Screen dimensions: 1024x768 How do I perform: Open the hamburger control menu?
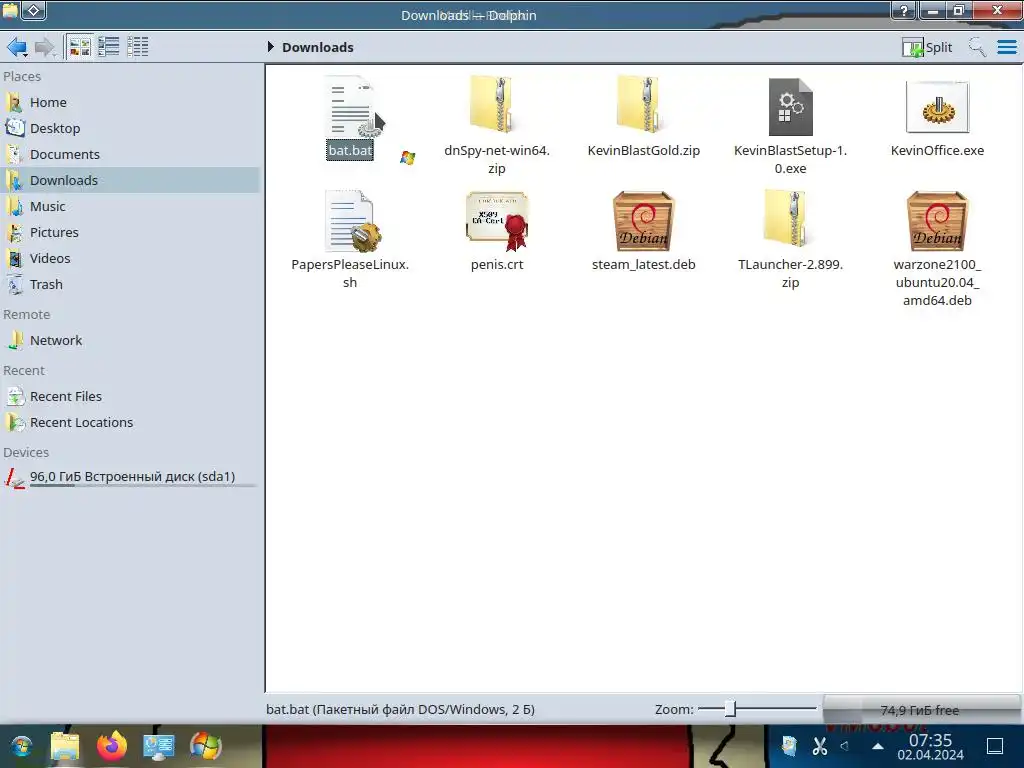1007,47
